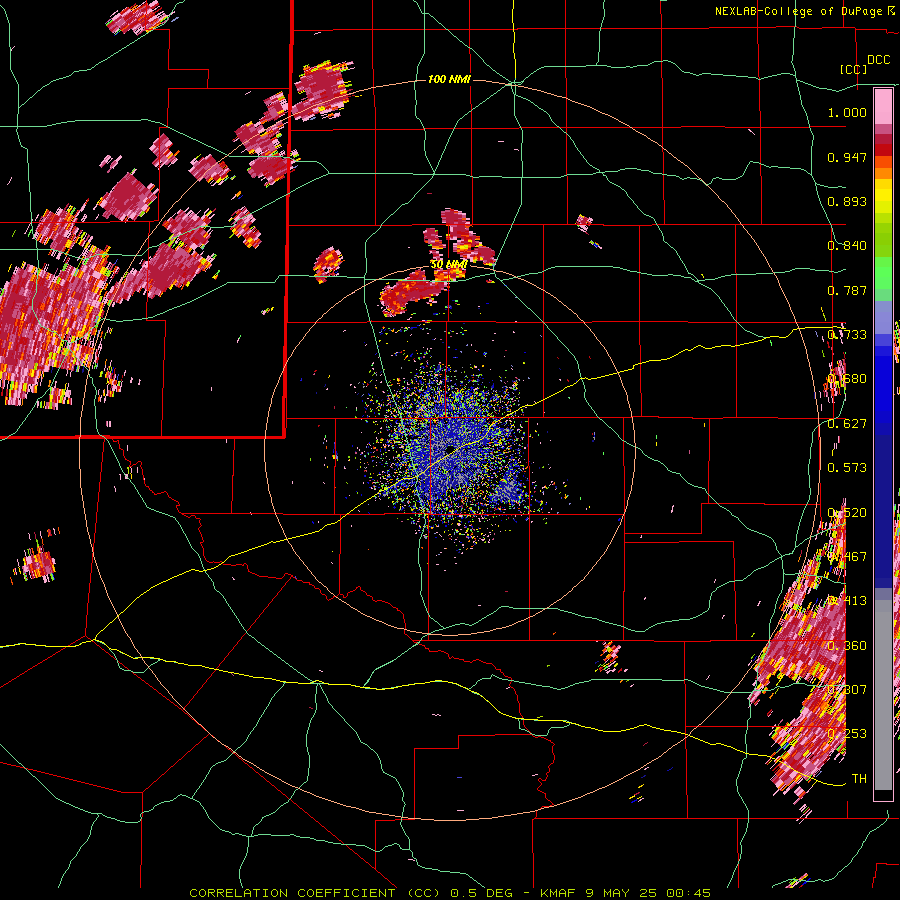Screen dimensions: 900x900
Task: Click the Correlation Coefficient KMAF caption text
Action: 450,893
